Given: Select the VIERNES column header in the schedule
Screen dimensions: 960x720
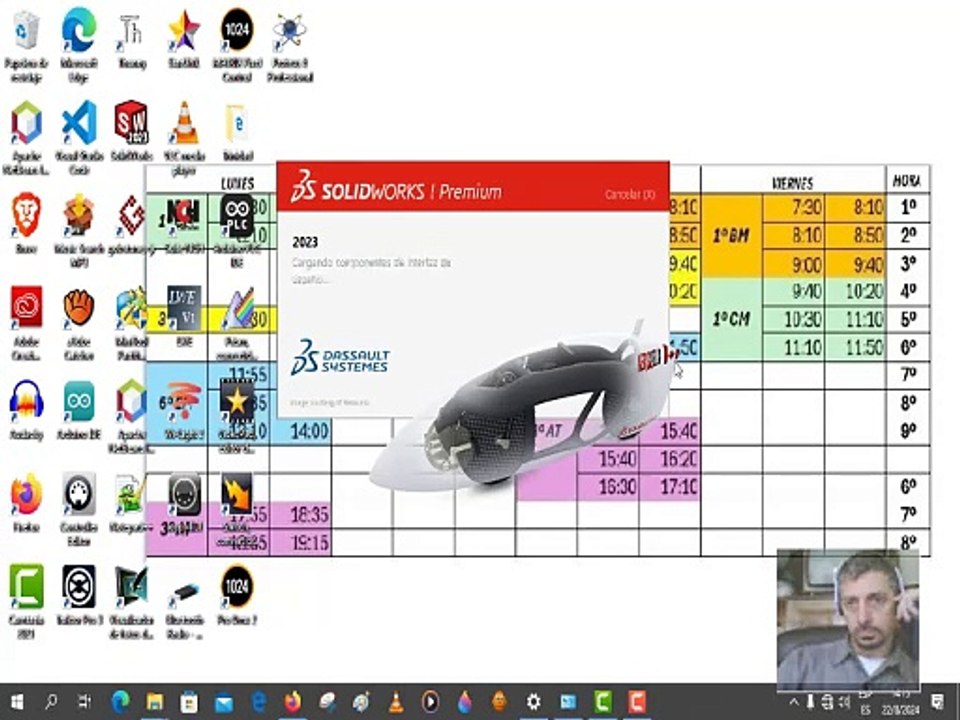Looking at the screenshot, I should (793, 183).
